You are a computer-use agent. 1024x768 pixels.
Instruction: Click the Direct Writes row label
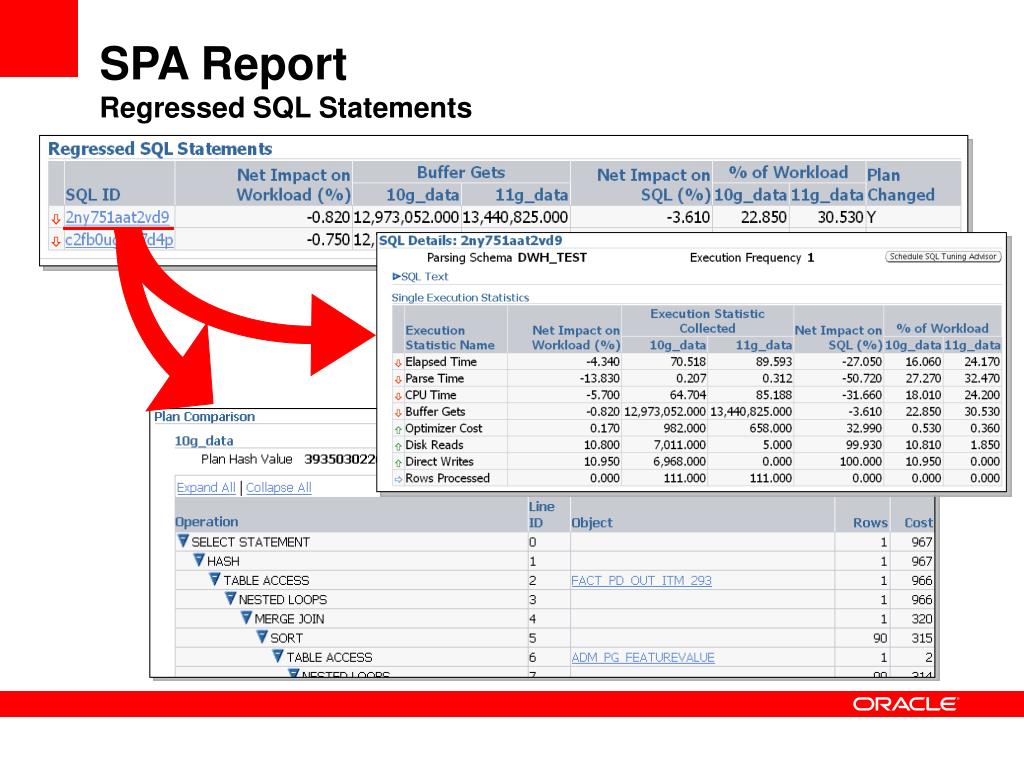click(439, 462)
